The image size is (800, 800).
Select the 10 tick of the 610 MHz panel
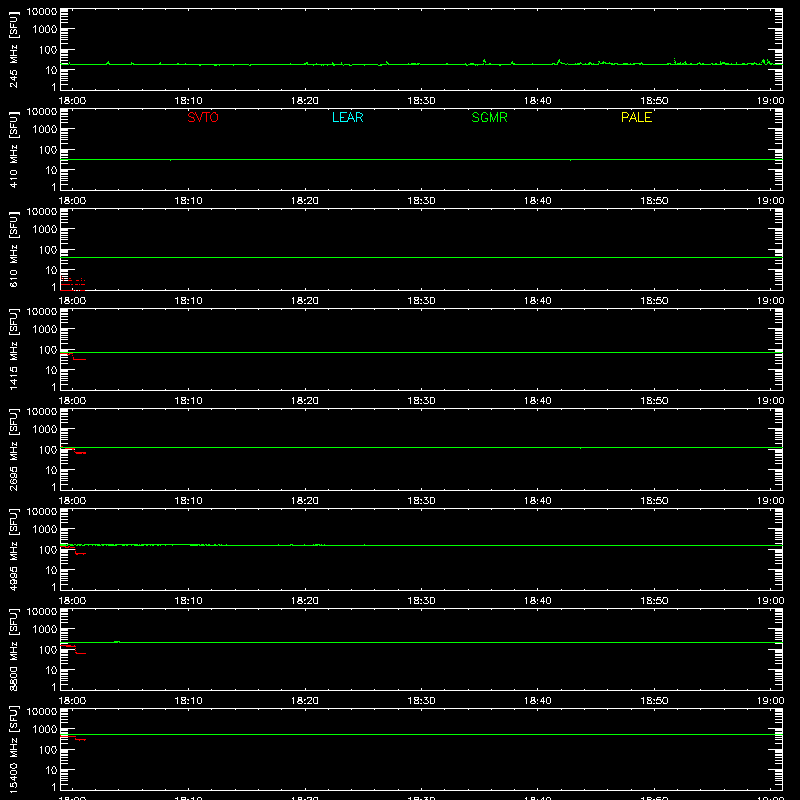pyautogui.click(x=51, y=270)
